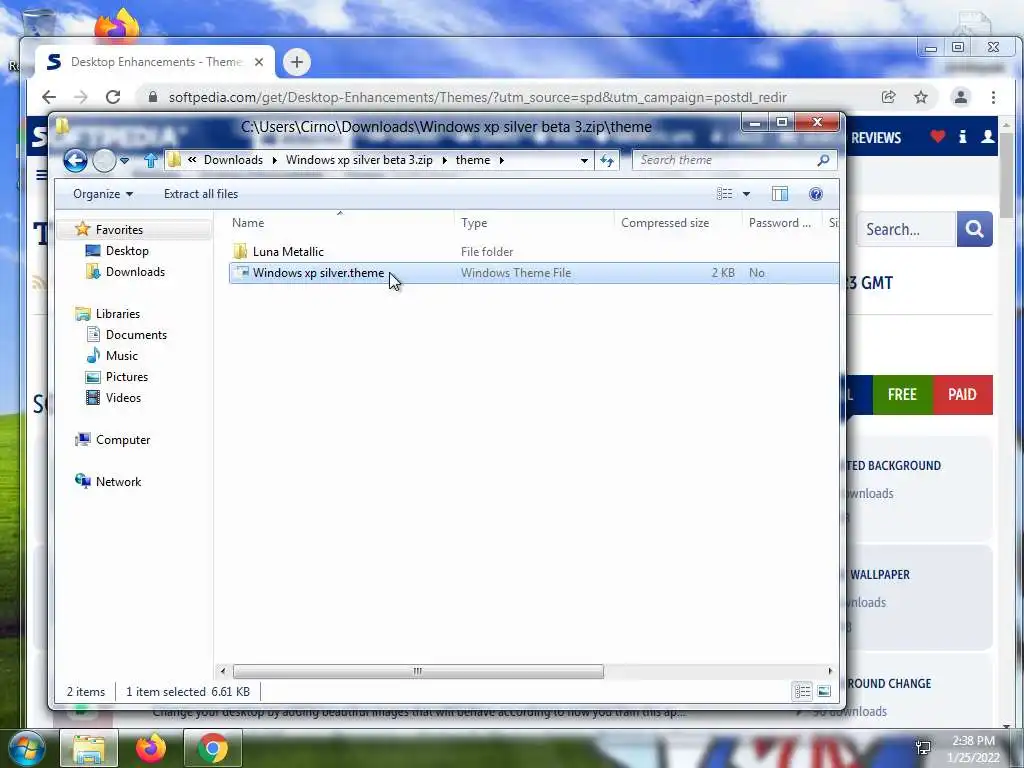The height and width of the screenshot is (768, 1024).
Task: Expand the theme breadcrumb arrow
Action: click(x=502, y=160)
